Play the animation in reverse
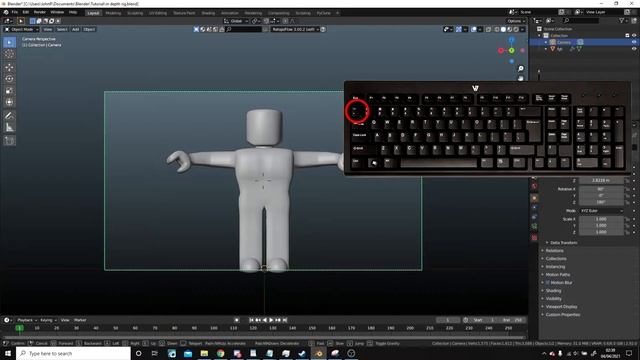The width and height of the screenshot is (640, 360). (265, 320)
